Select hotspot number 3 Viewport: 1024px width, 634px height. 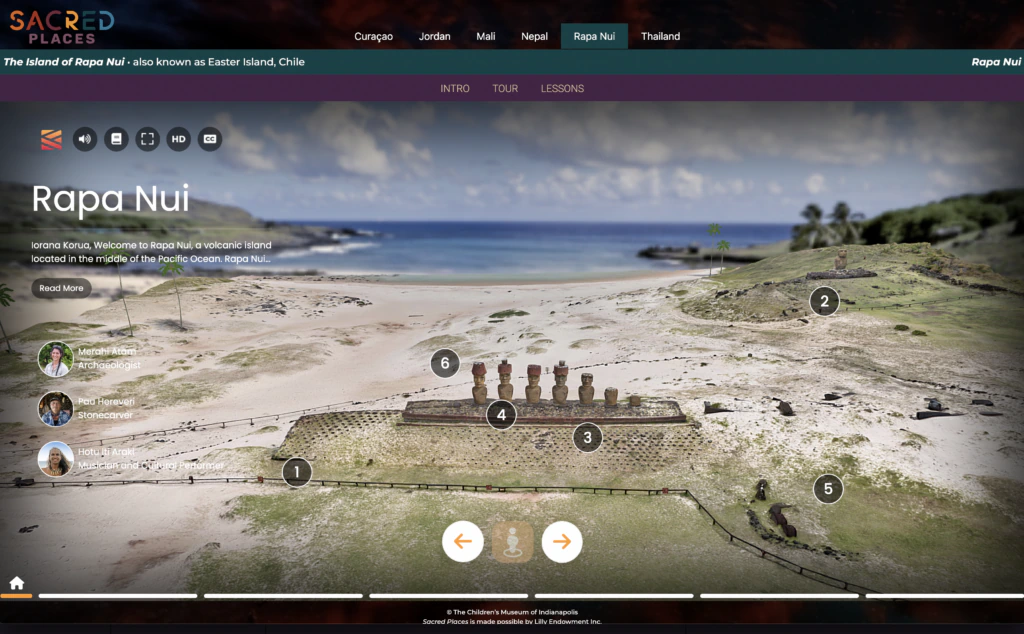tap(588, 437)
